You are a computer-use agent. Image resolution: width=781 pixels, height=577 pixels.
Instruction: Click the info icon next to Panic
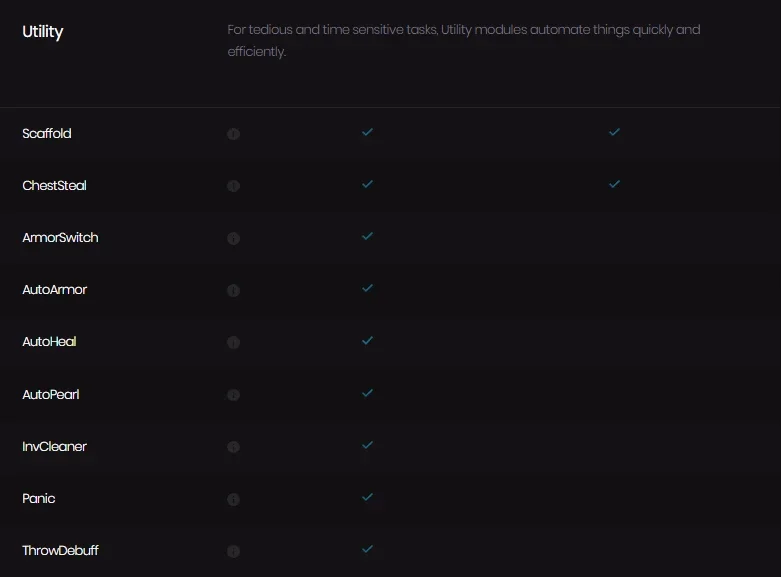pos(233,499)
